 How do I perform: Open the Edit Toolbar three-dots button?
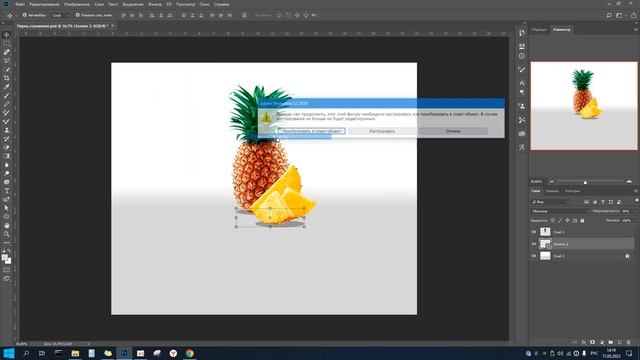point(7,242)
